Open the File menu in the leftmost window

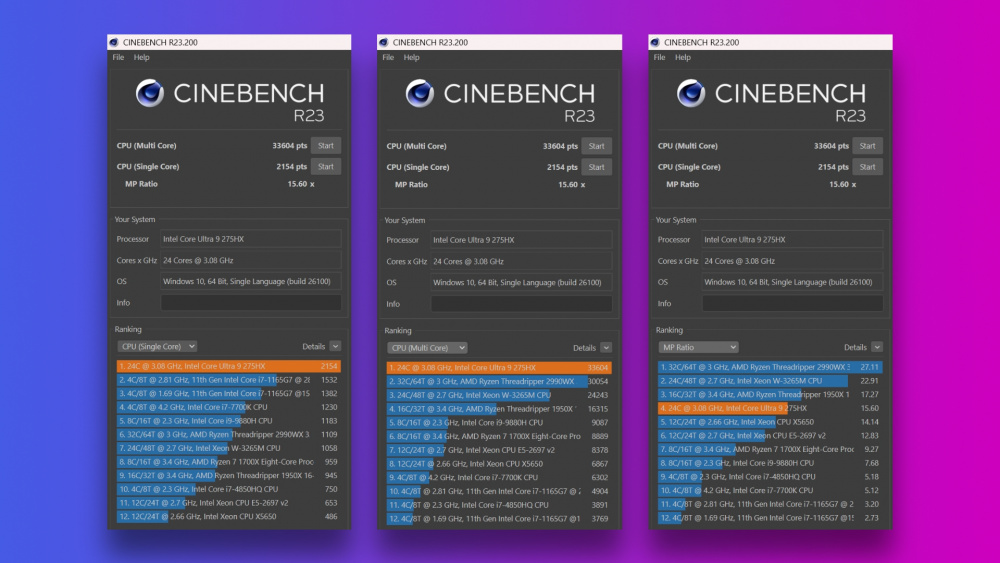pos(118,57)
